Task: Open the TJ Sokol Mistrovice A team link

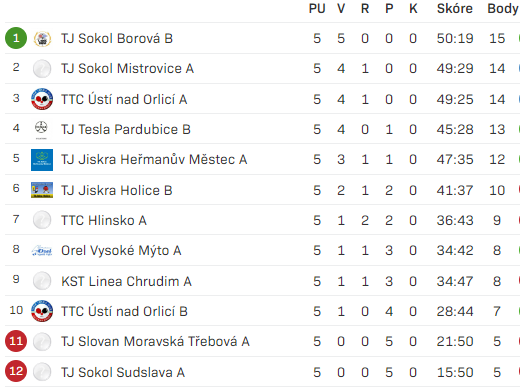Action: click(x=127, y=69)
